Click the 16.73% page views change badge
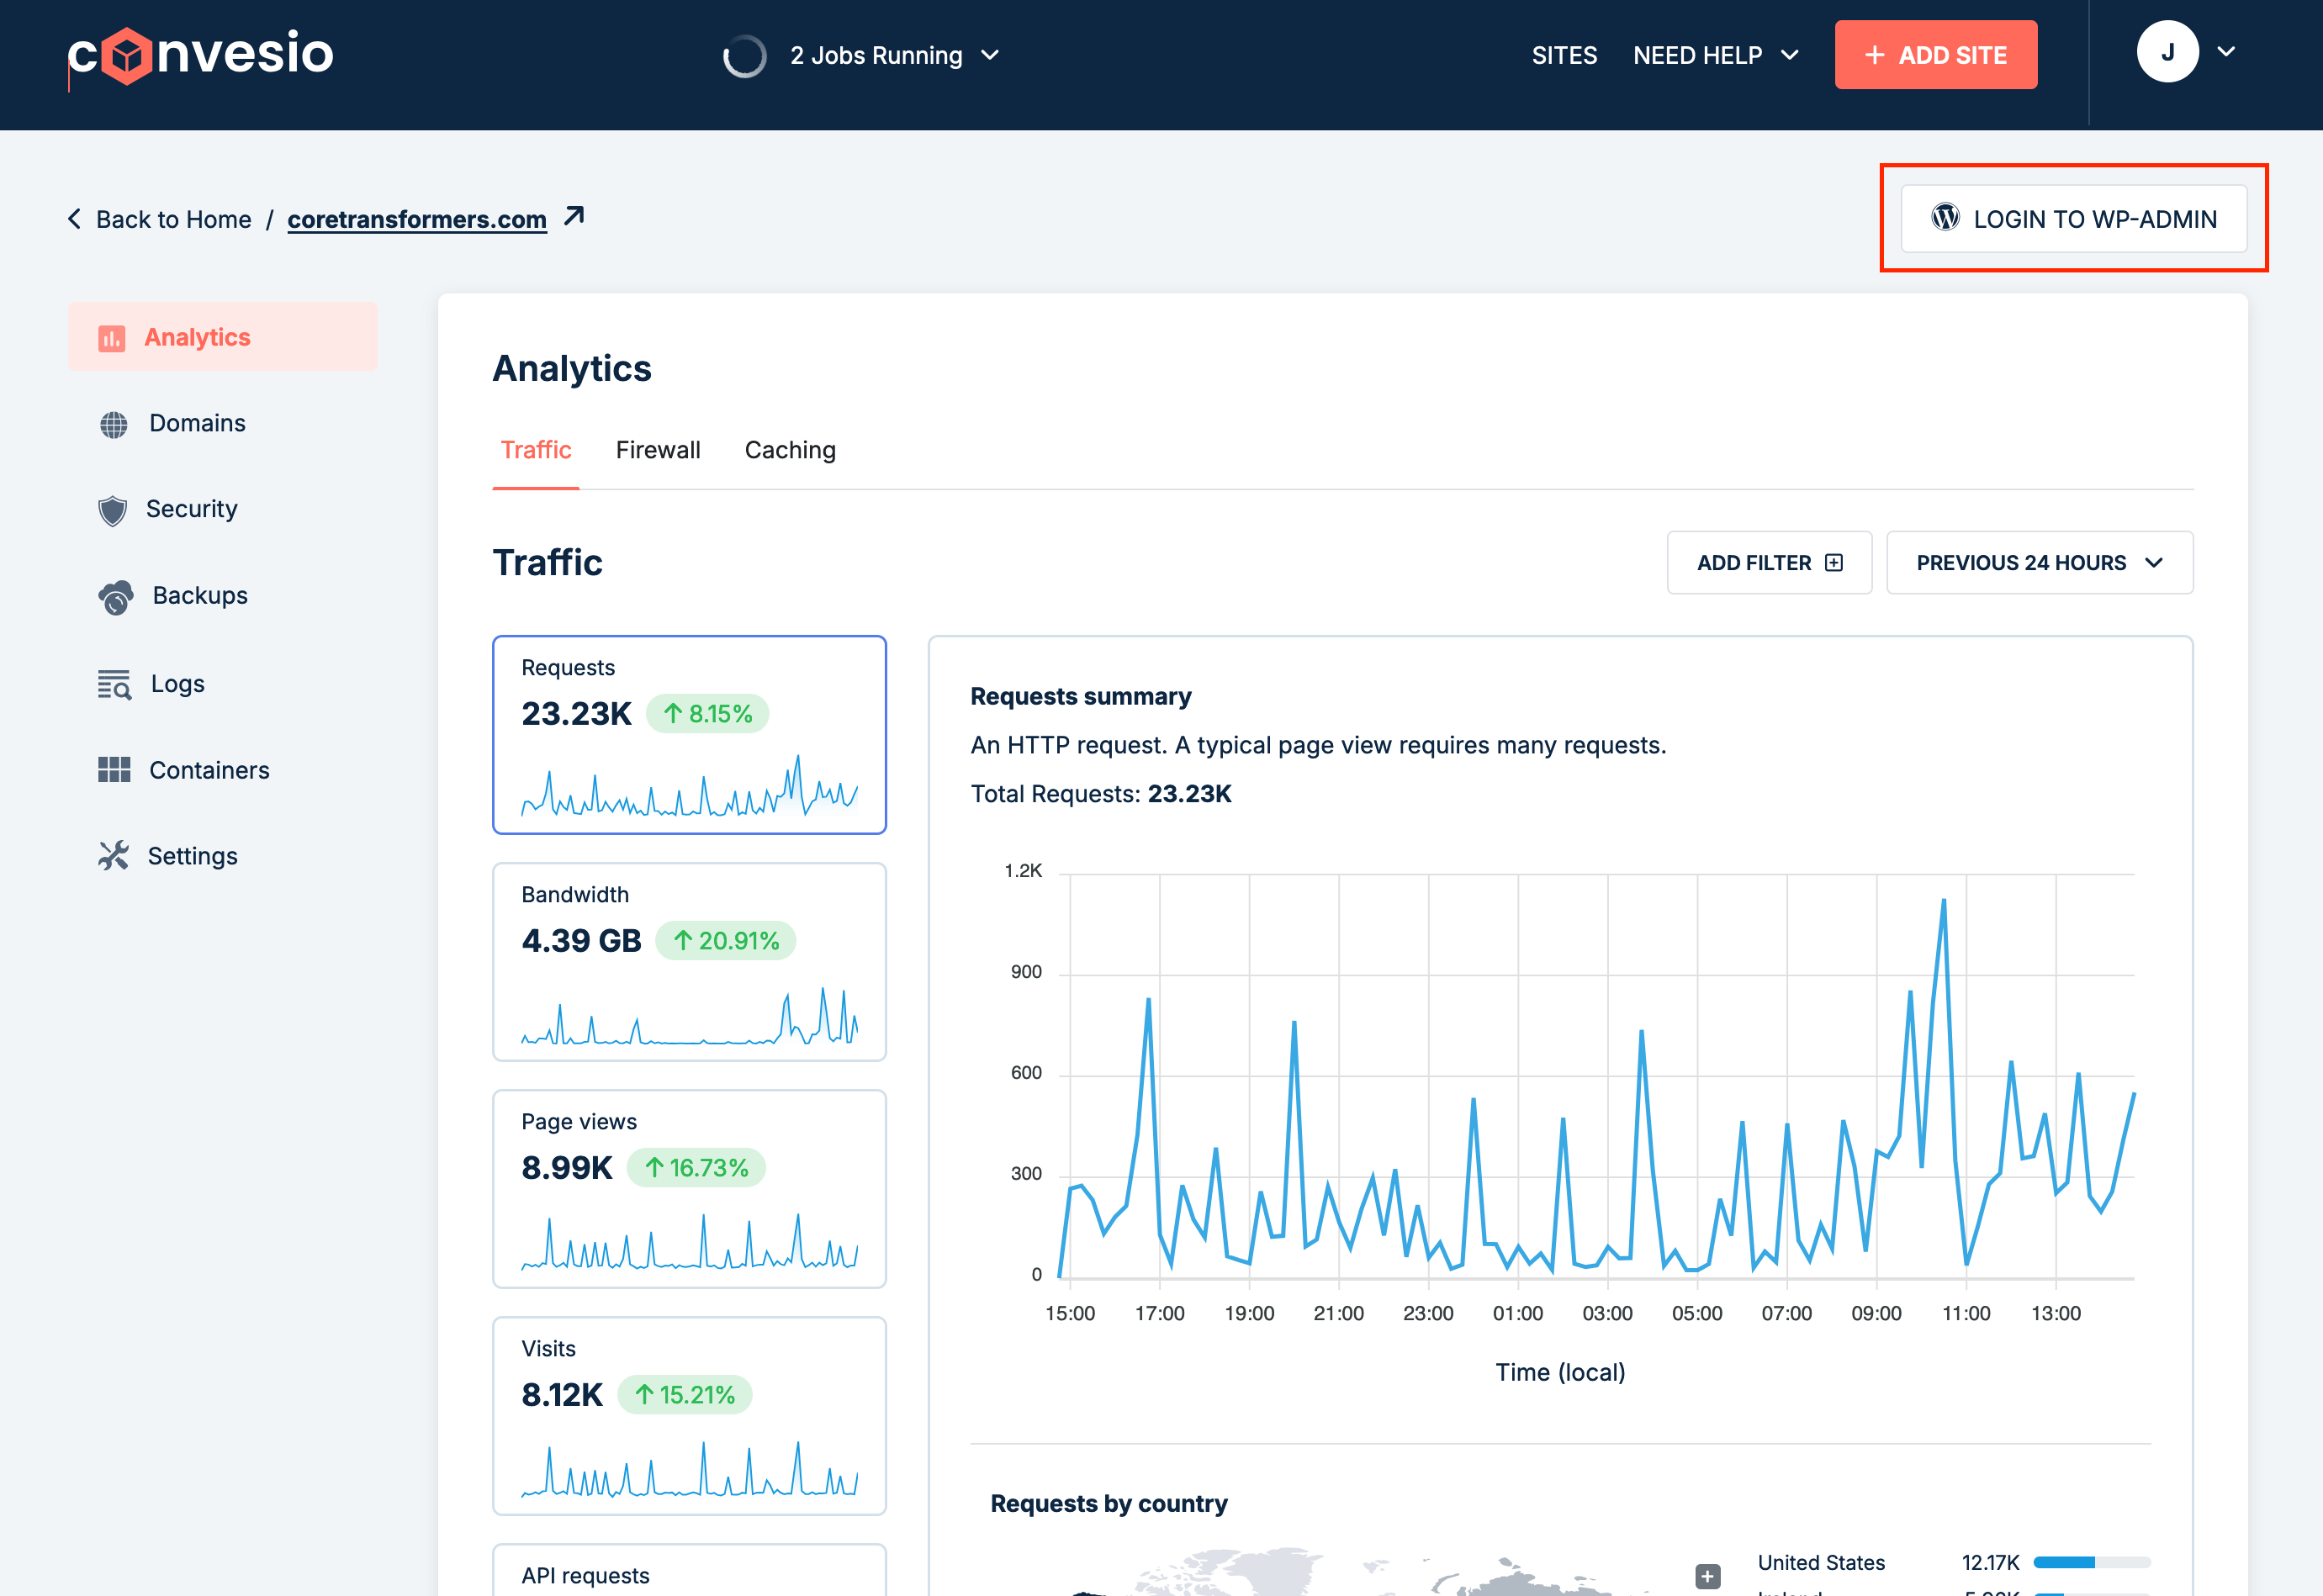Image resolution: width=2323 pixels, height=1596 pixels. pos(696,1168)
